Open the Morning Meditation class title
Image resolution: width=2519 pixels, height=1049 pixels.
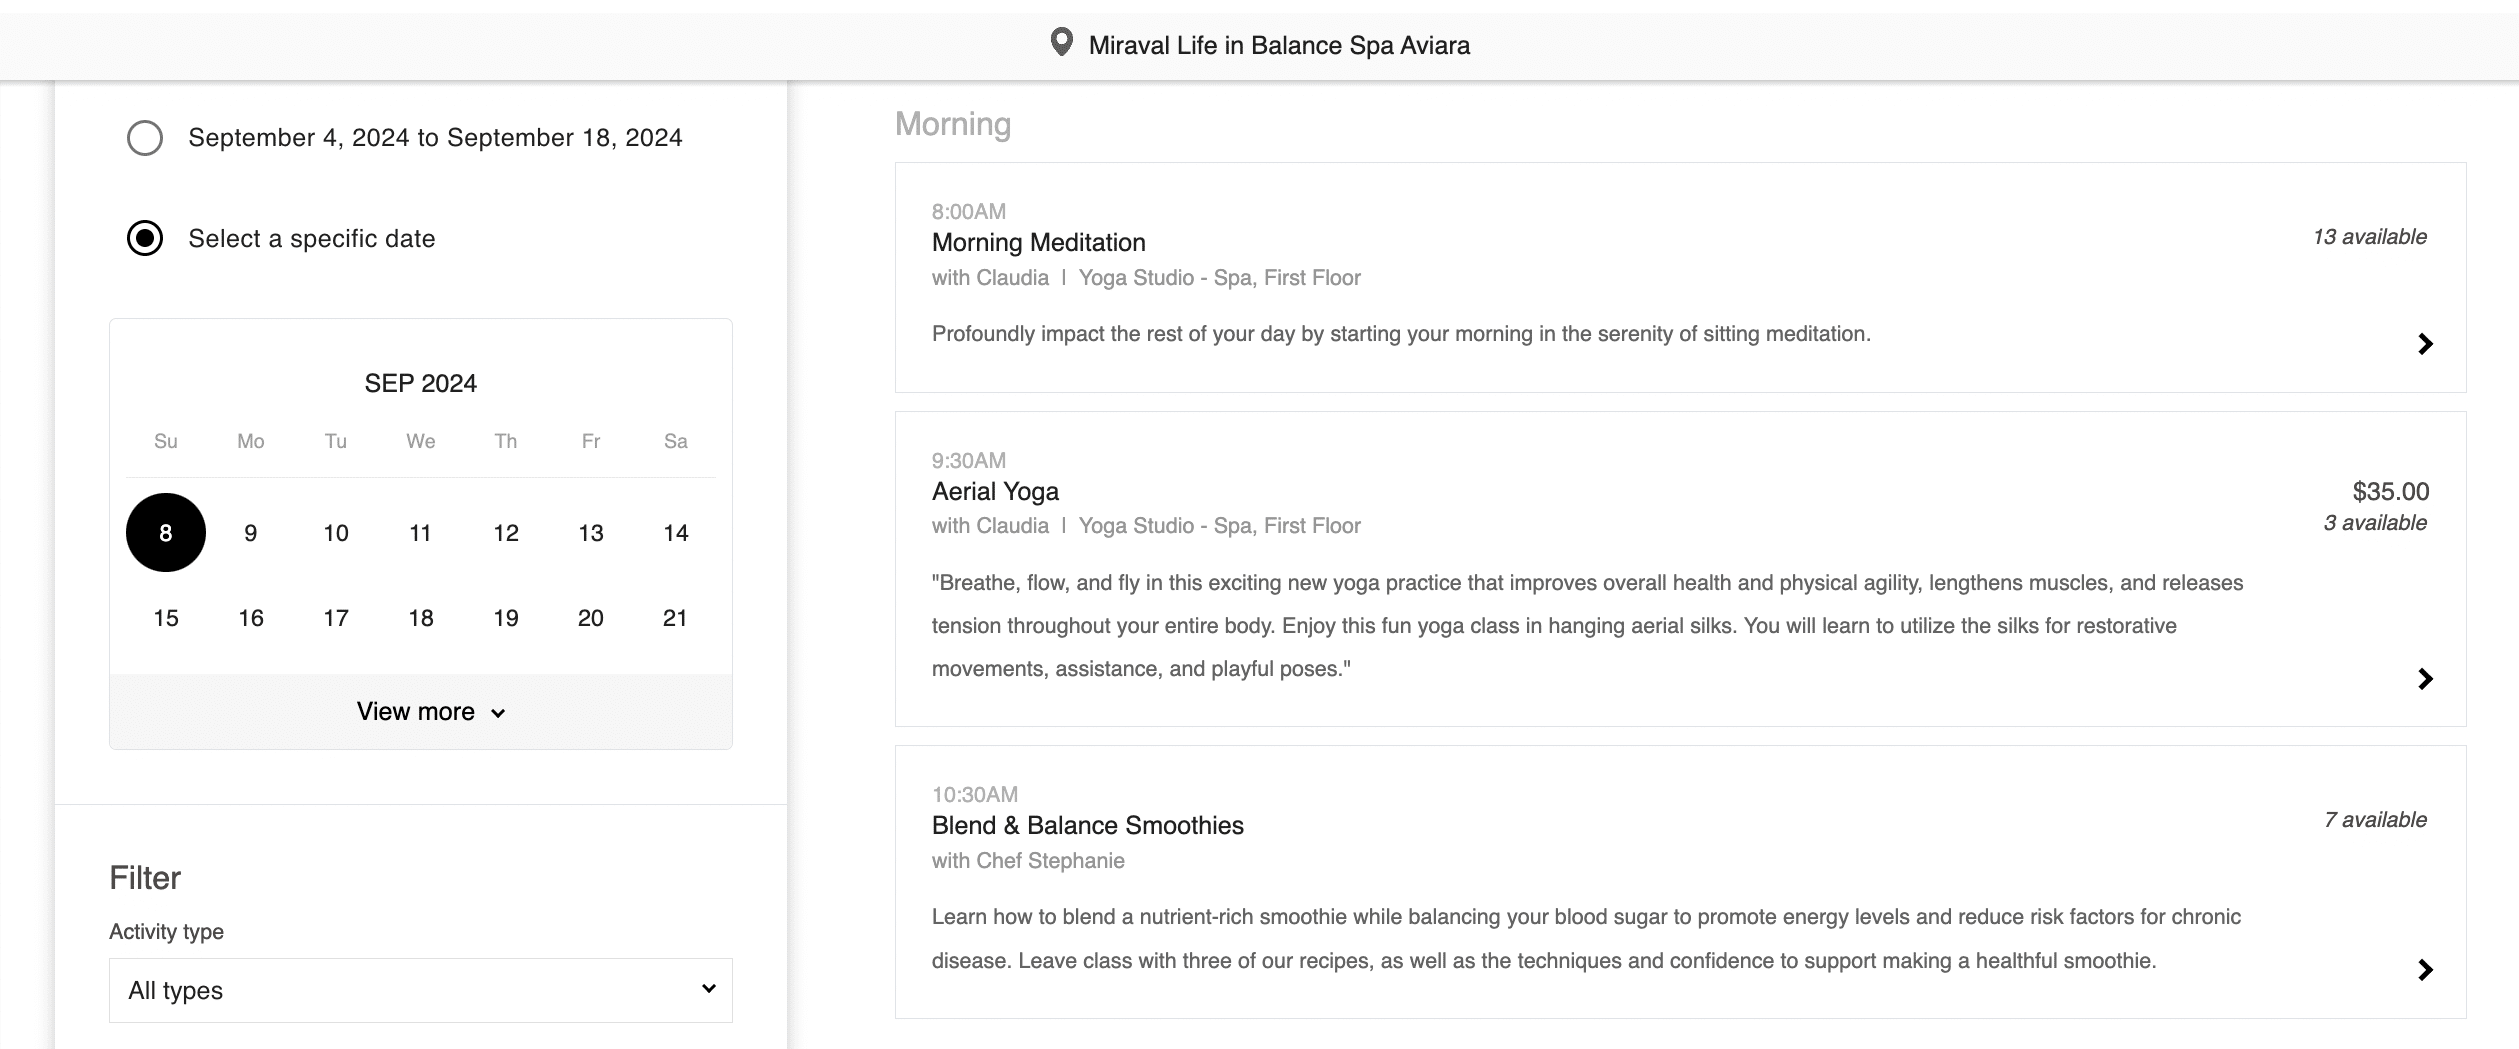[1038, 243]
